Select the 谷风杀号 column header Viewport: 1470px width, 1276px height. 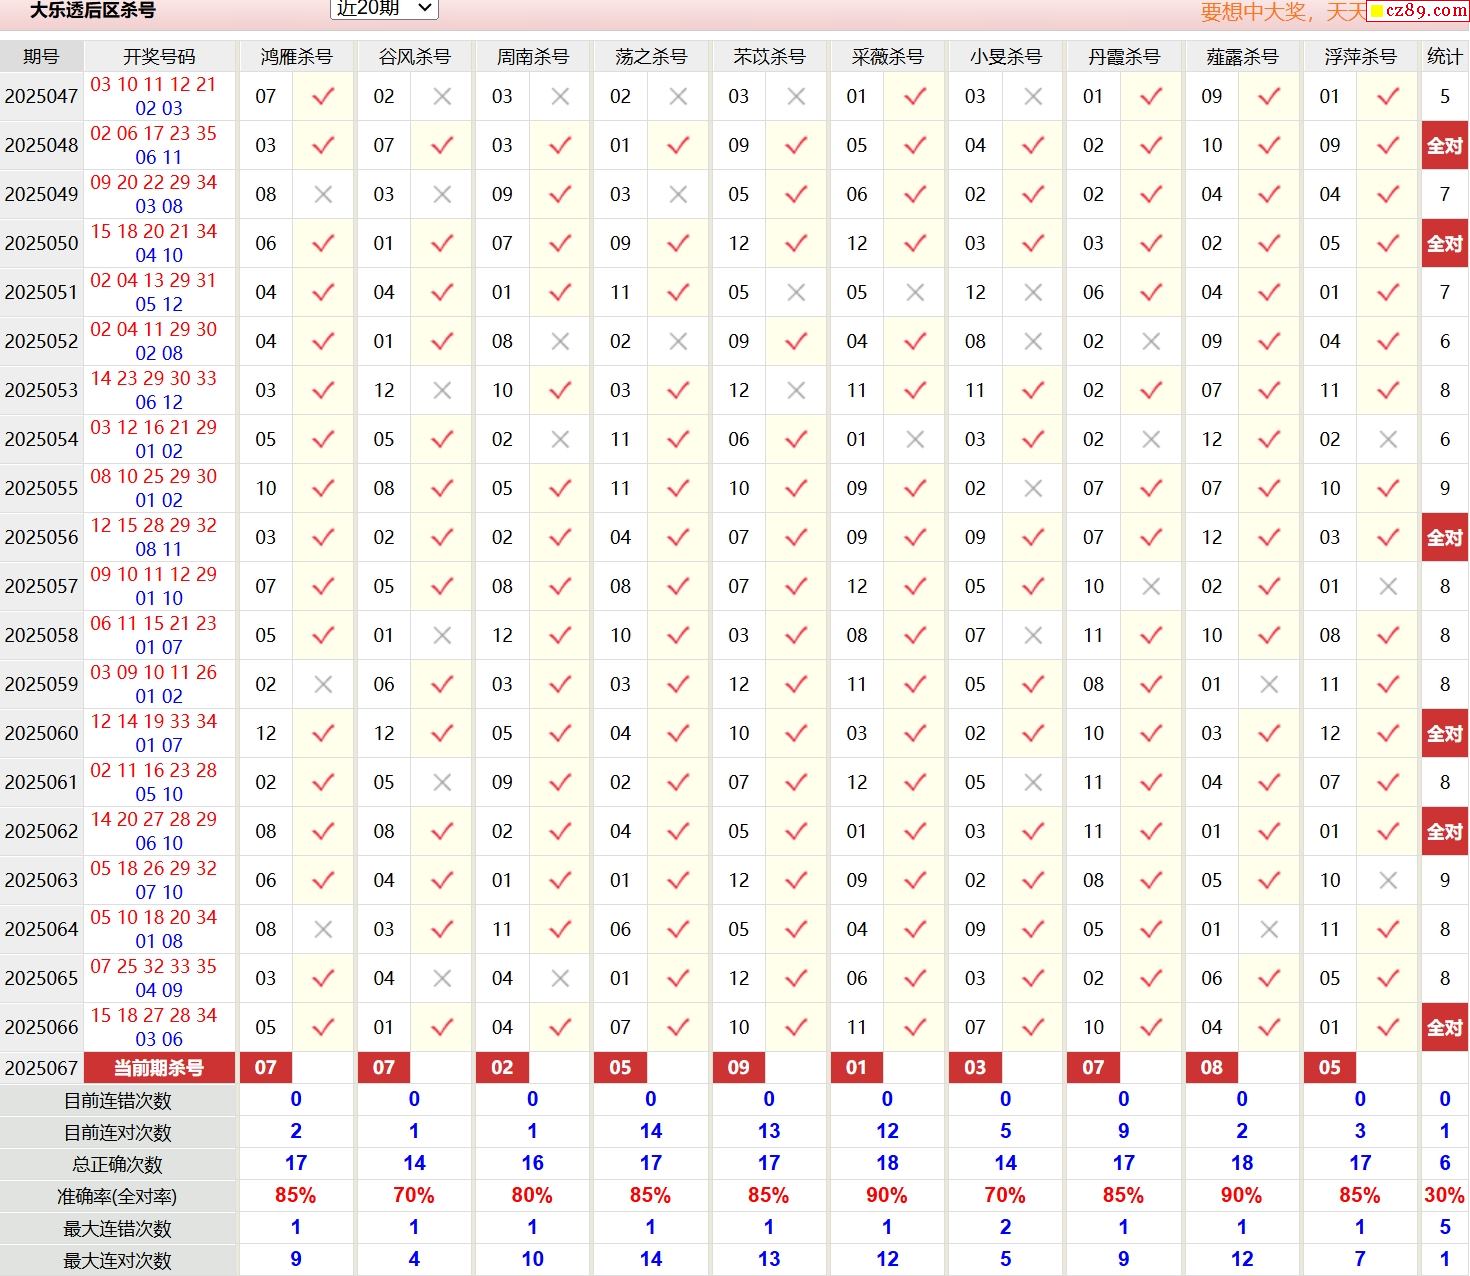point(414,57)
